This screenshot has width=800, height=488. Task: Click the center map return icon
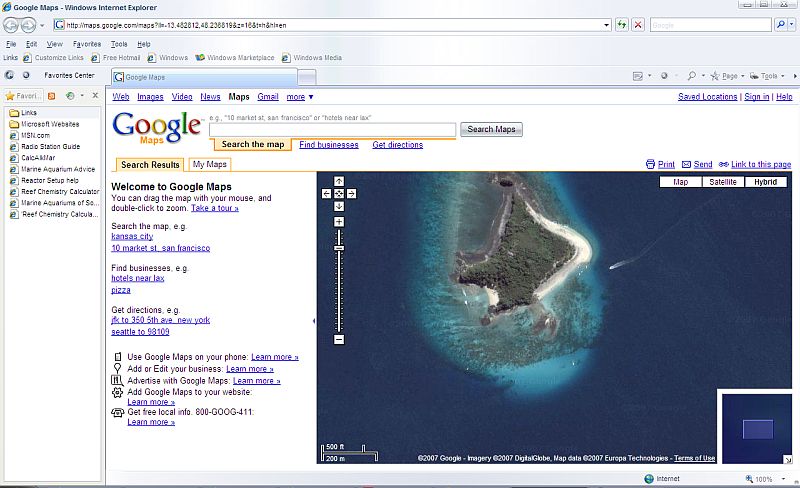[339, 193]
